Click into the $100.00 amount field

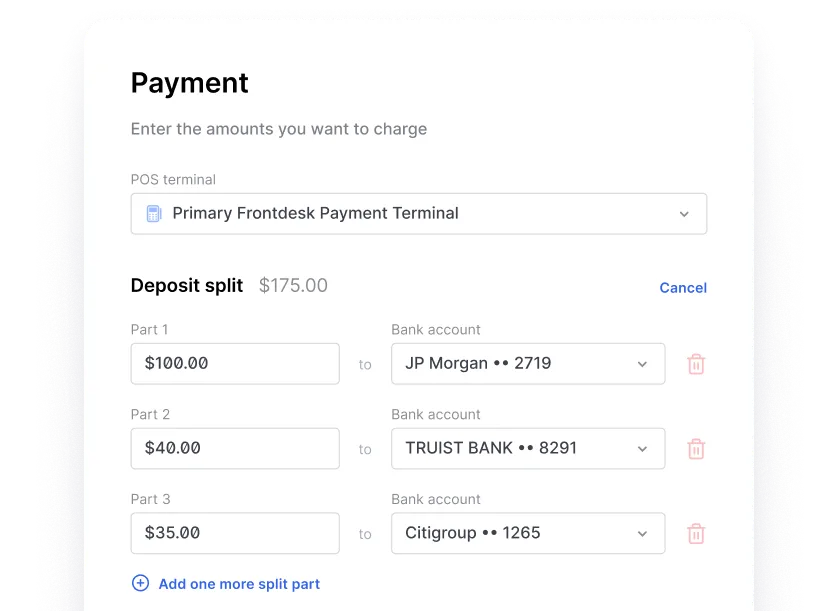point(234,363)
